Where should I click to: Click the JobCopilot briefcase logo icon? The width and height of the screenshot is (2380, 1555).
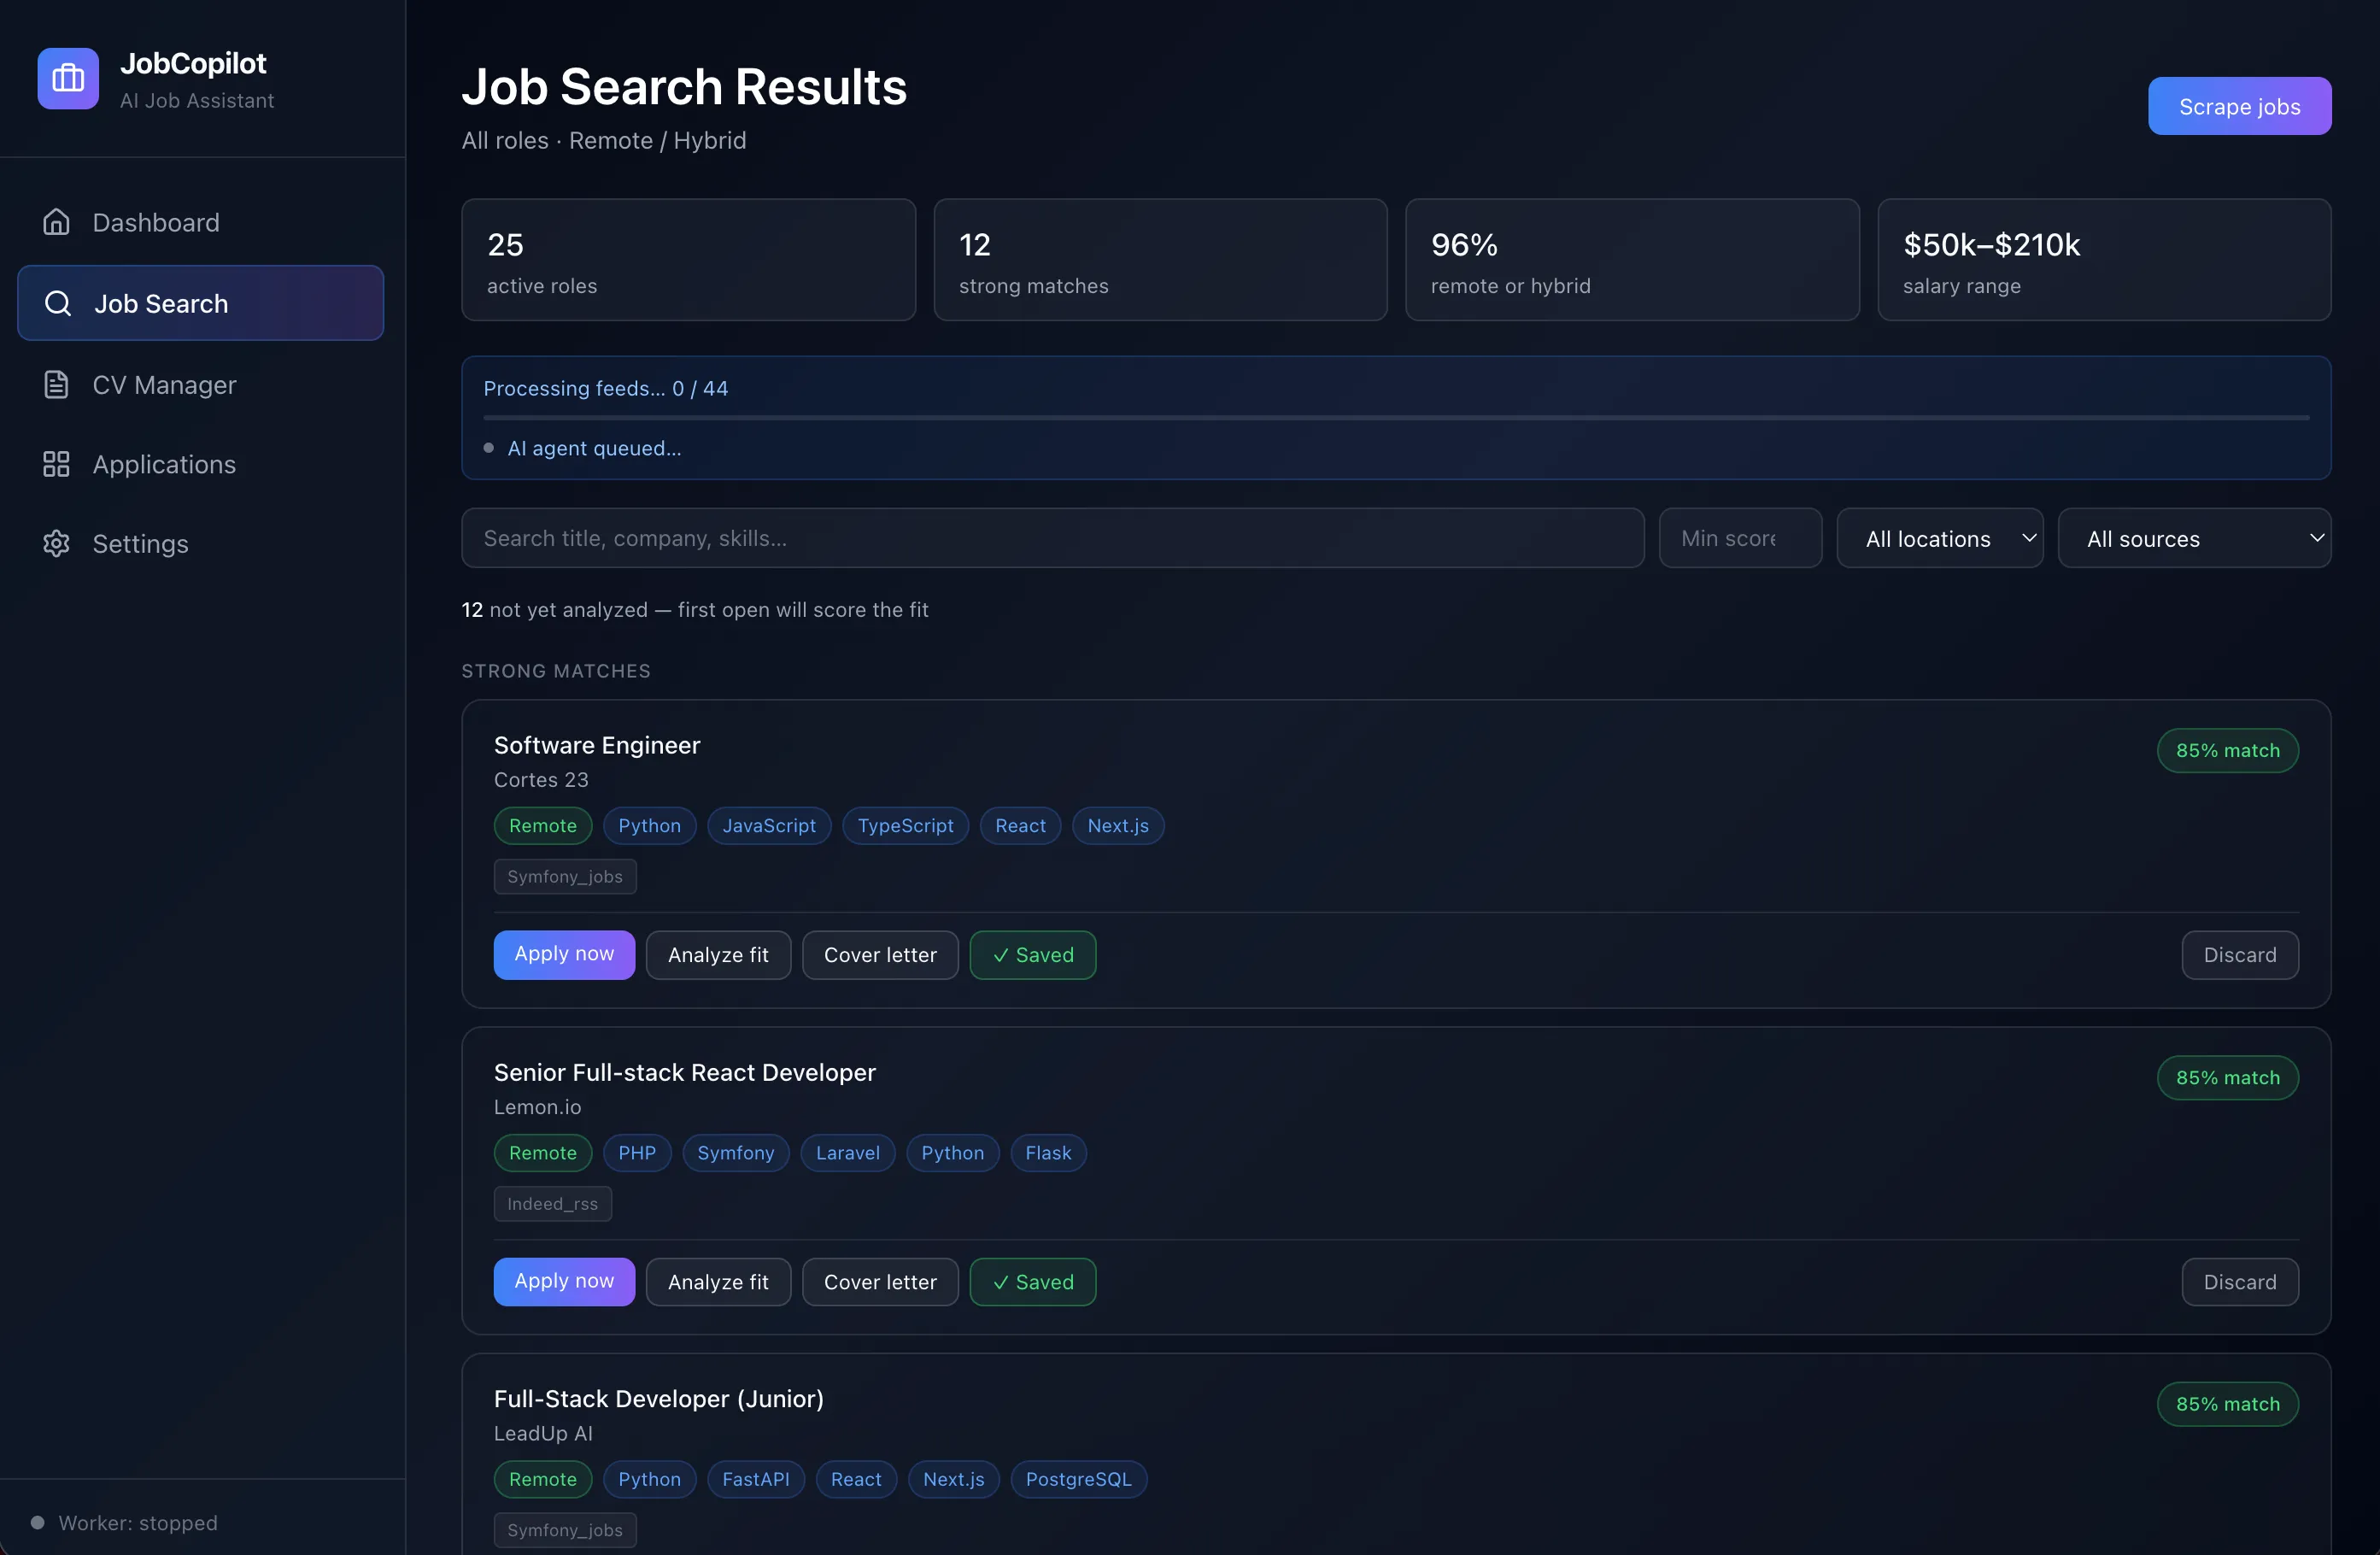tap(68, 78)
